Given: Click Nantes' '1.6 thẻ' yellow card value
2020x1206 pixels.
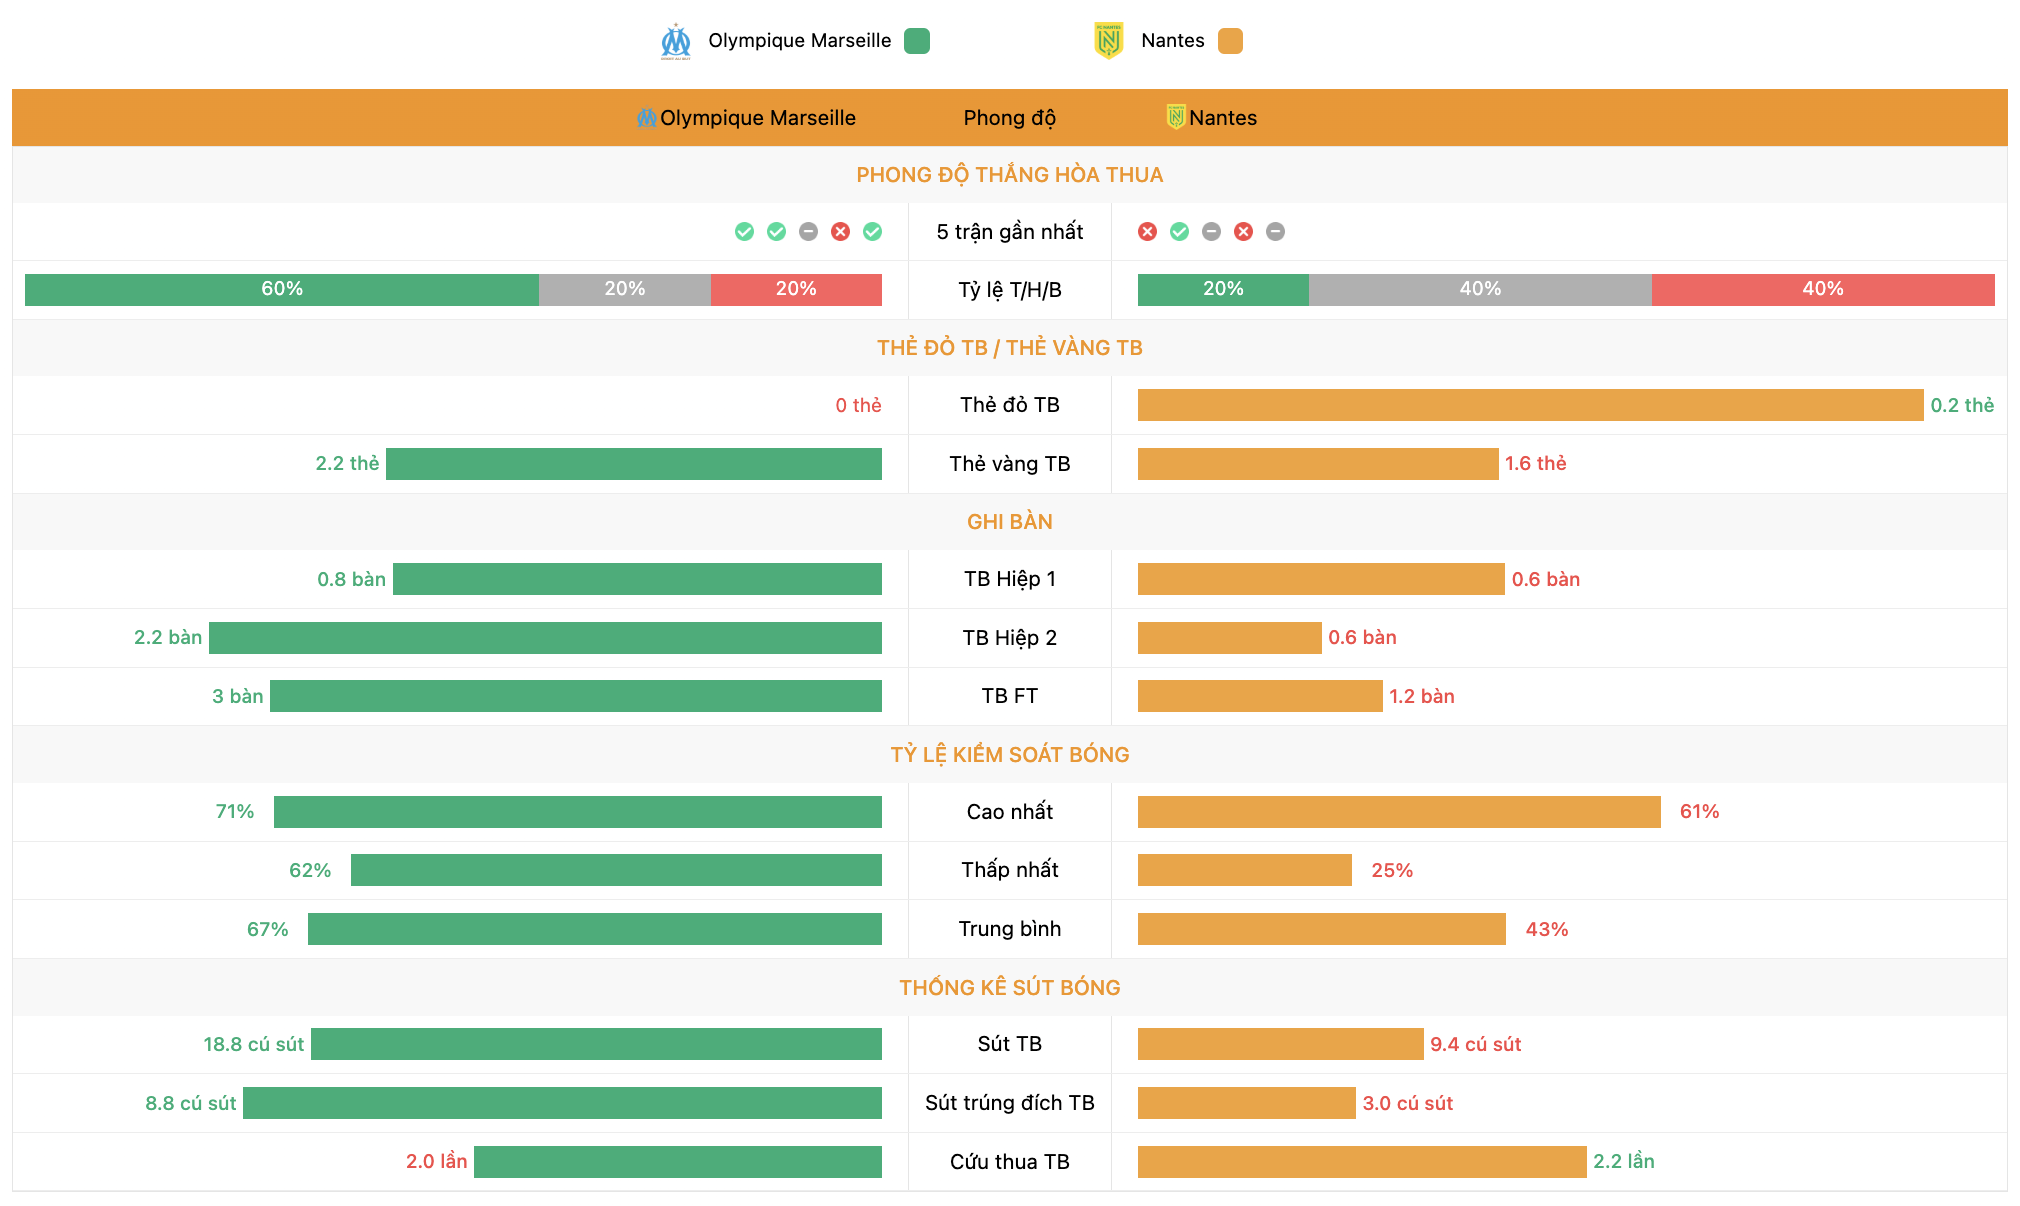Looking at the screenshot, I should point(1535,463).
